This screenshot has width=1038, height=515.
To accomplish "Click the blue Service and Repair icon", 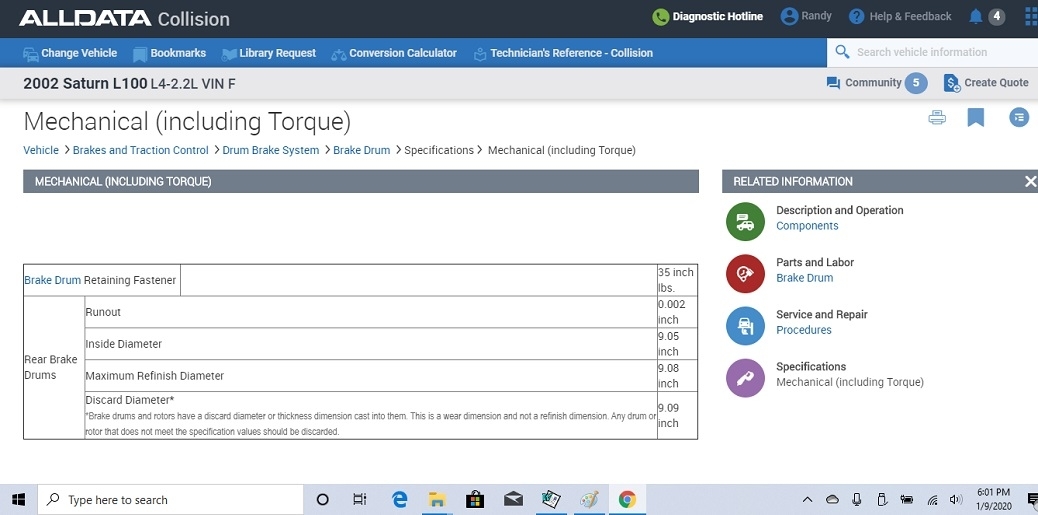I will pyautogui.click(x=745, y=326).
